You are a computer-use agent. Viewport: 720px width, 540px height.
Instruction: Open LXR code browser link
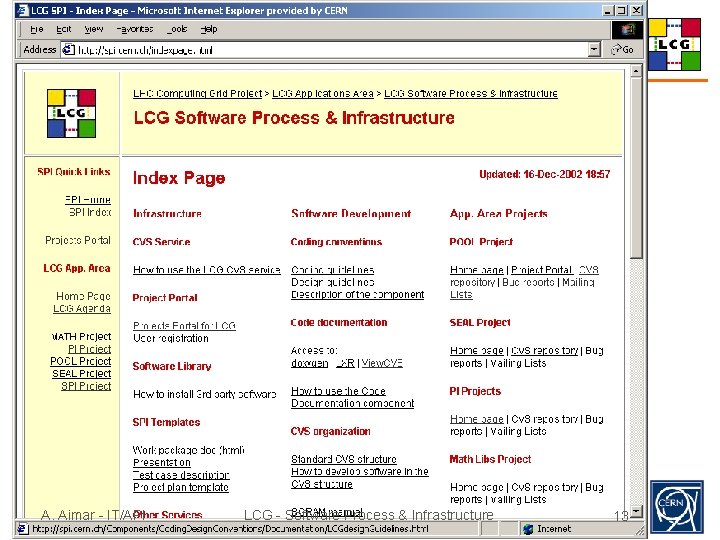pos(345,363)
